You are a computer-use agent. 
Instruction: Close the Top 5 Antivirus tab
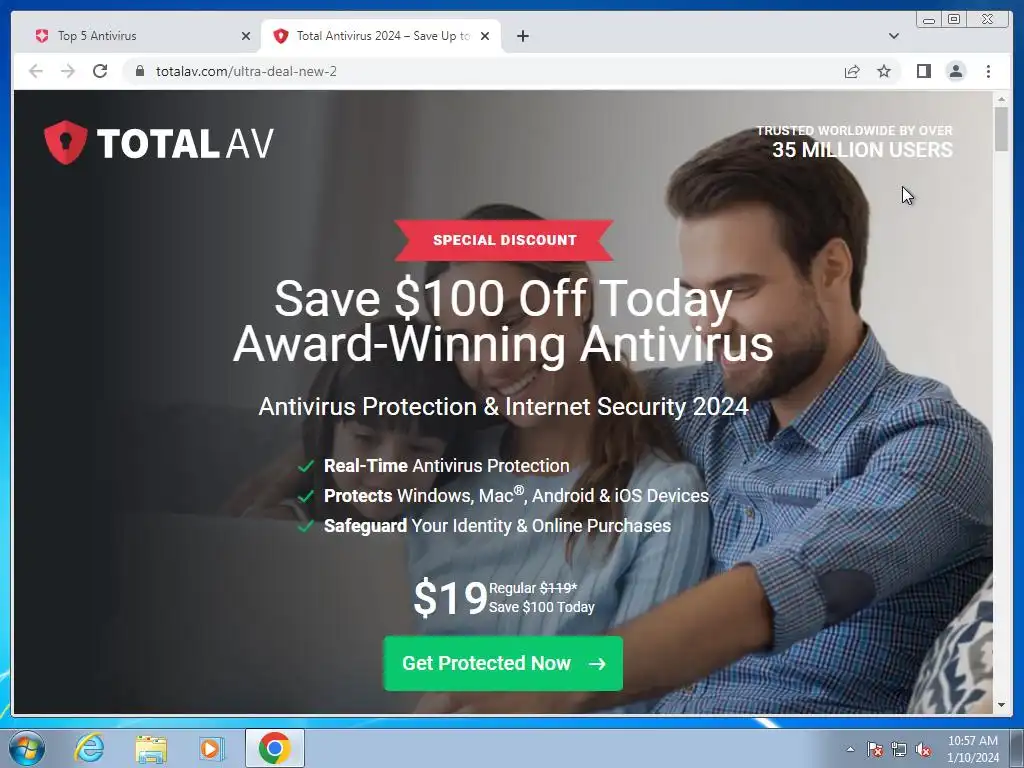pyautogui.click(x=246, y=36)
